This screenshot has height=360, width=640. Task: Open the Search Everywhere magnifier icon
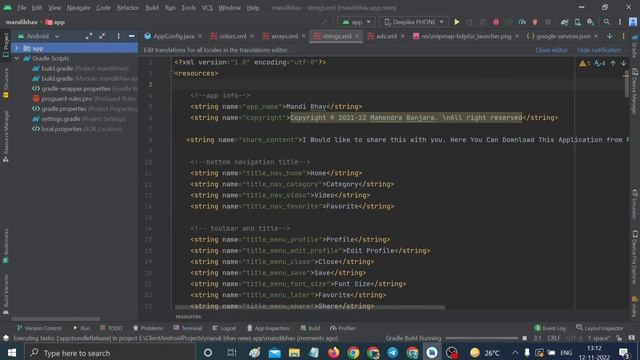(607, 22)
